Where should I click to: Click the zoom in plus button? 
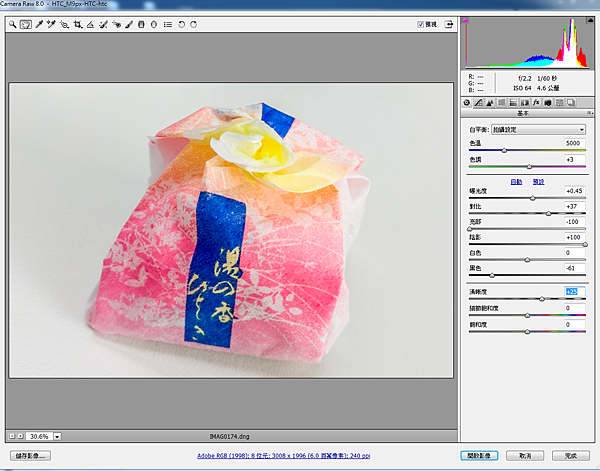(20, 436)
